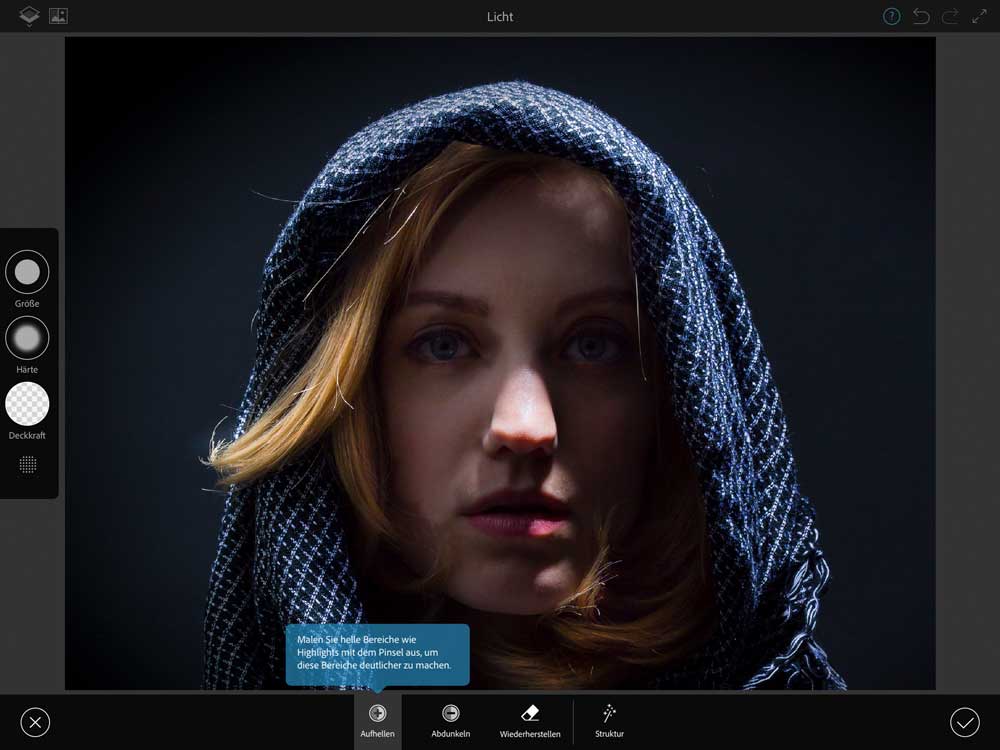Toggle the dotted mask overlay icon

pyautogui.click(x=28, y=464)
